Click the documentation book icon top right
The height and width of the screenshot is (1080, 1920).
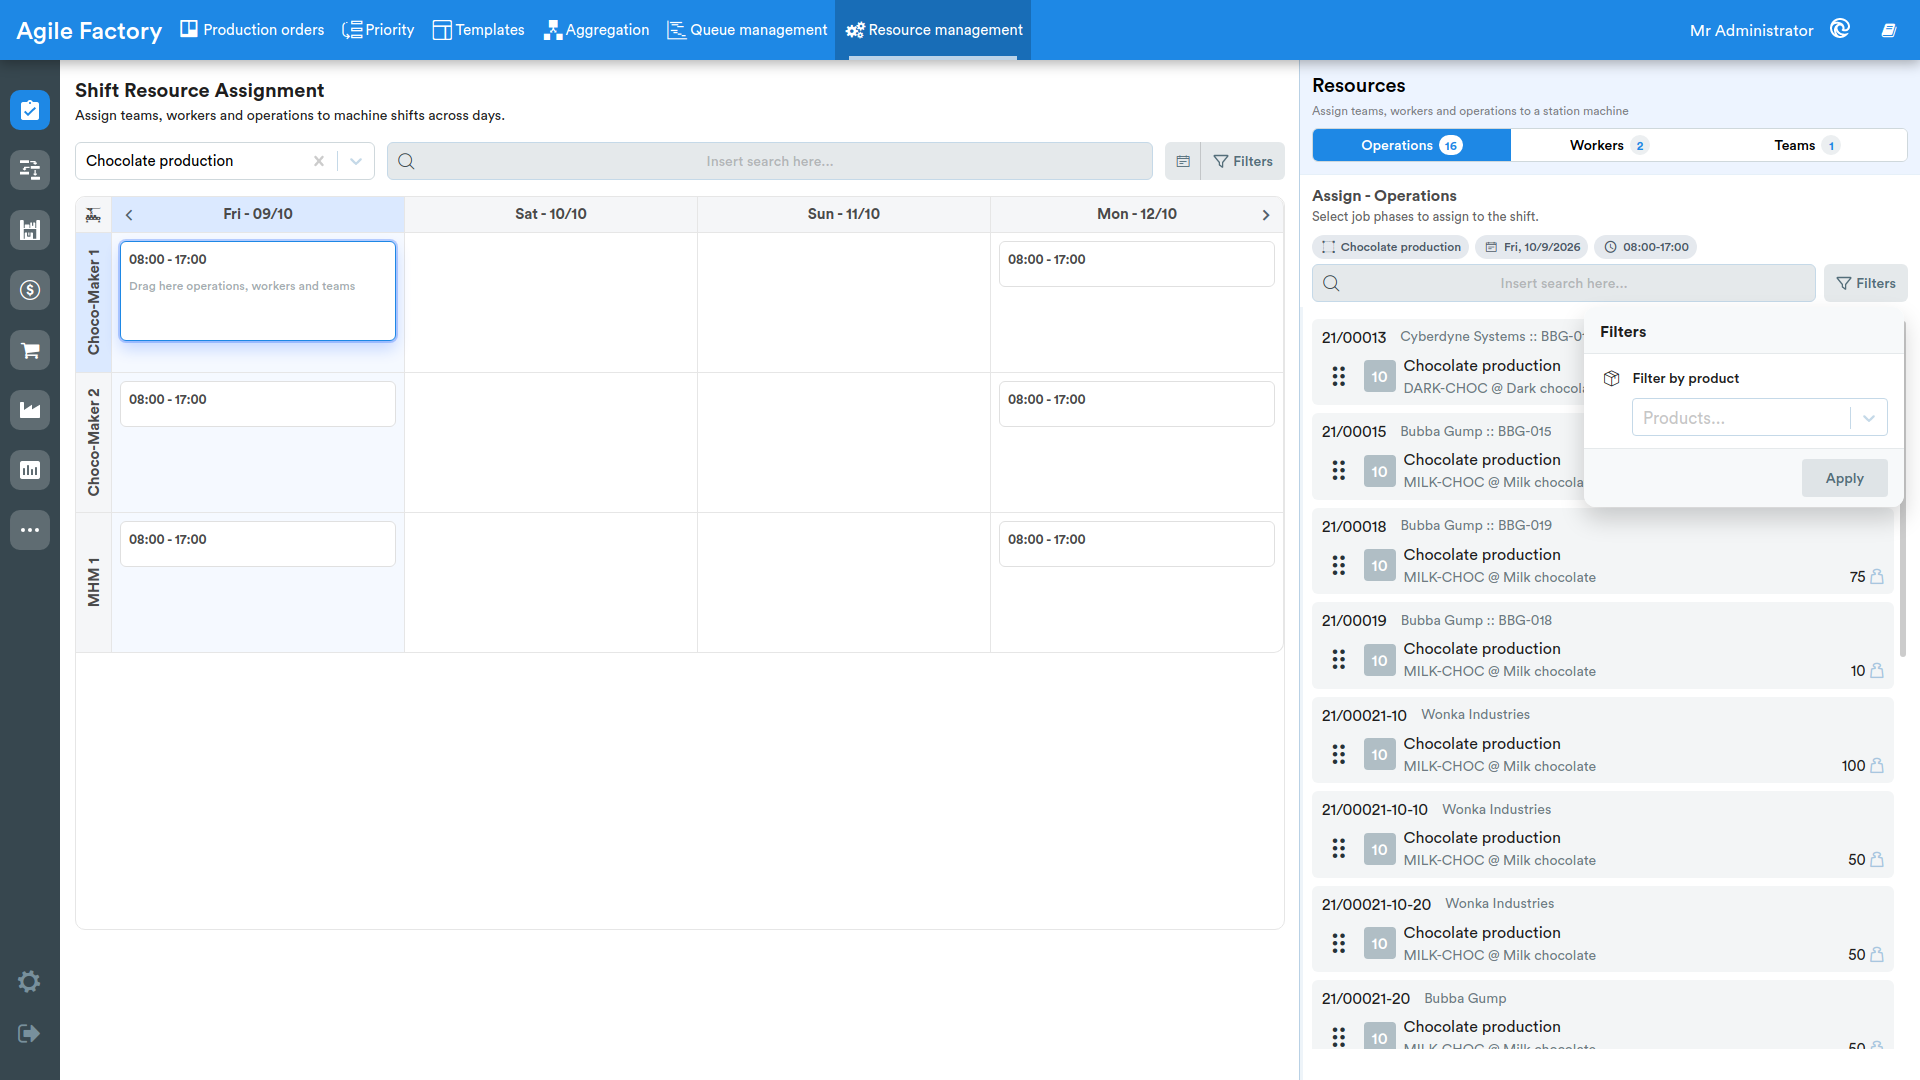tap(1889, 30)
